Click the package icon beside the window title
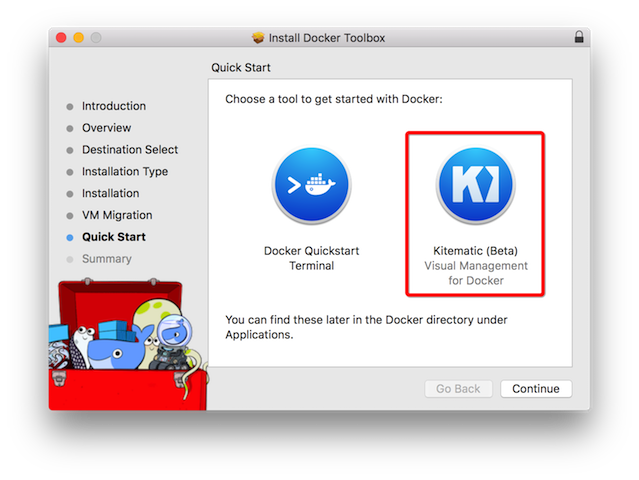The width and height of the screenshot is (639, 480). [258, 38]
